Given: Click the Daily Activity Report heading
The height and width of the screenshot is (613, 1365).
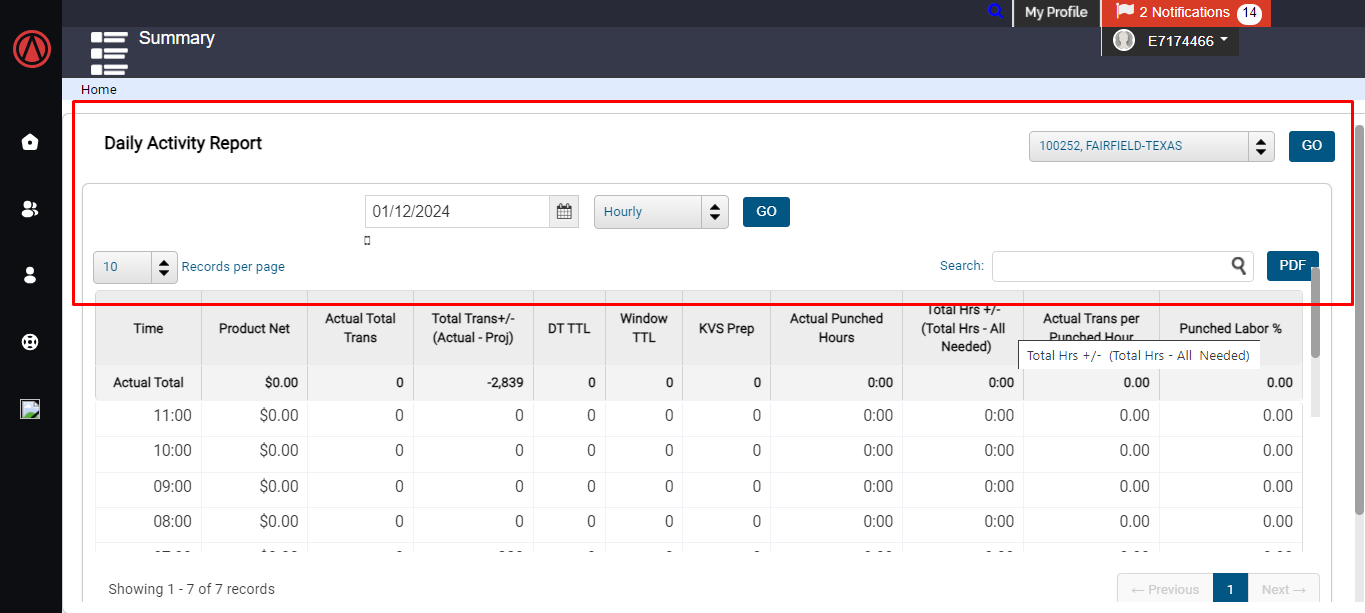Looking at the screenshot, I should click(183, 143).
